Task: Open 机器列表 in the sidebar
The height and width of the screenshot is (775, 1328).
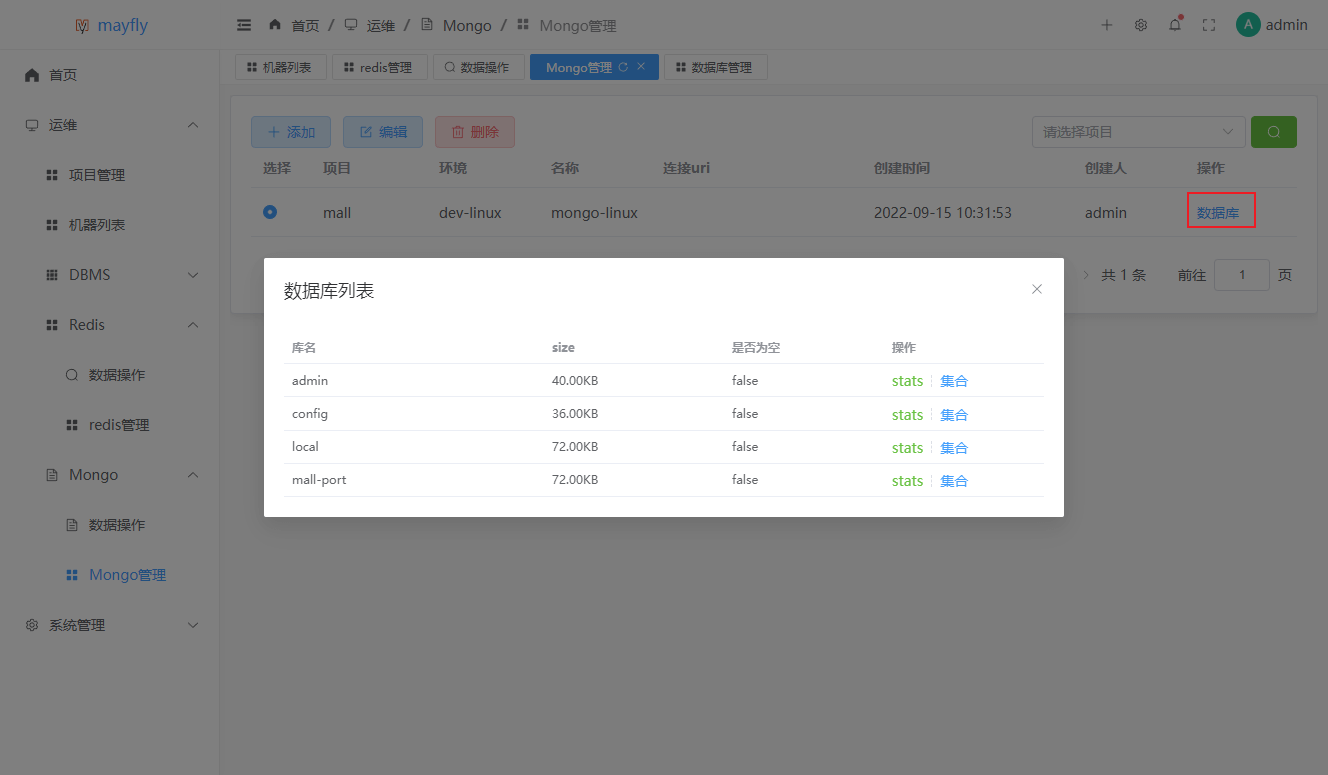Action: point(110,225)
